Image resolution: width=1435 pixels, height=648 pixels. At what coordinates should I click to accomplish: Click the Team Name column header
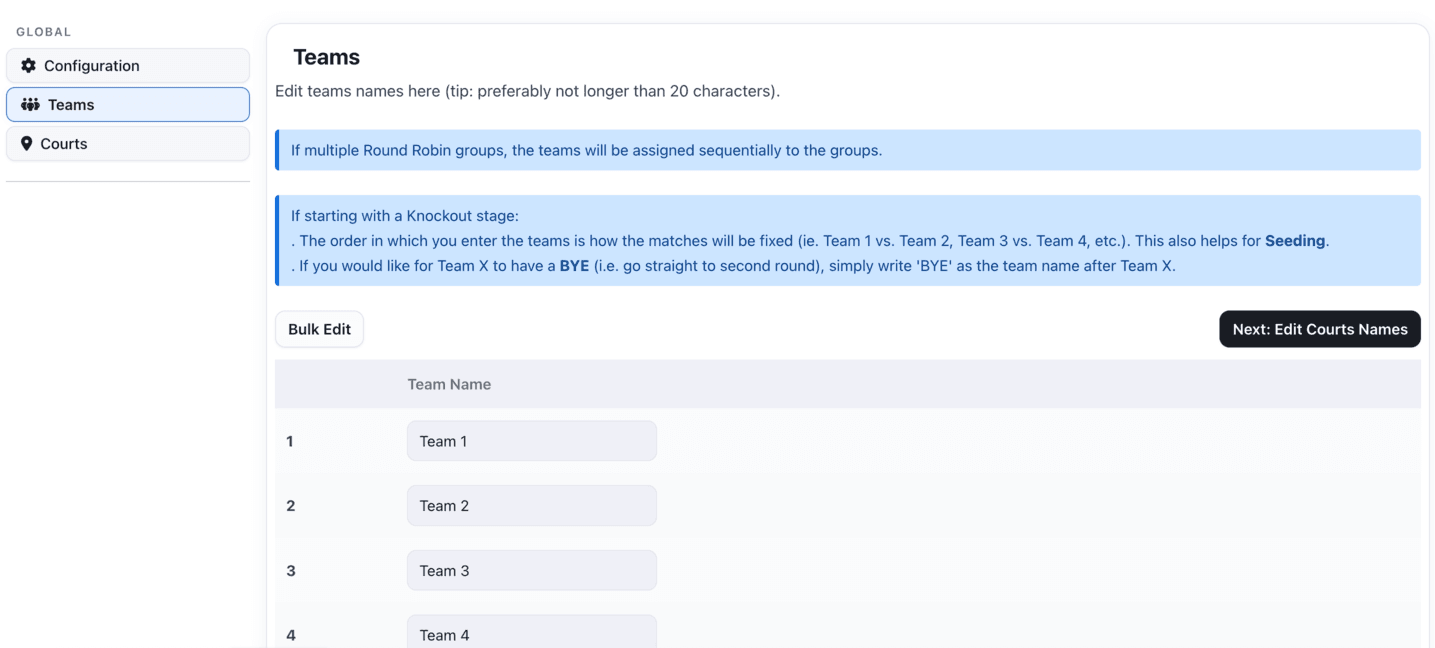[x=449, y=384]
